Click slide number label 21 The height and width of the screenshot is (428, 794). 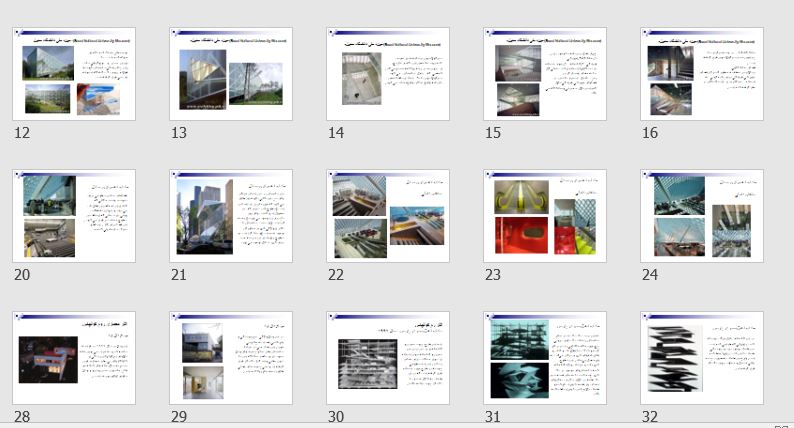[179, 275]
